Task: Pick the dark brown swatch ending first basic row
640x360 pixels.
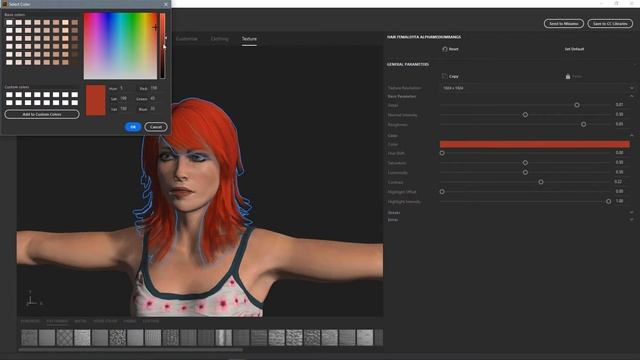Action: 75,22
